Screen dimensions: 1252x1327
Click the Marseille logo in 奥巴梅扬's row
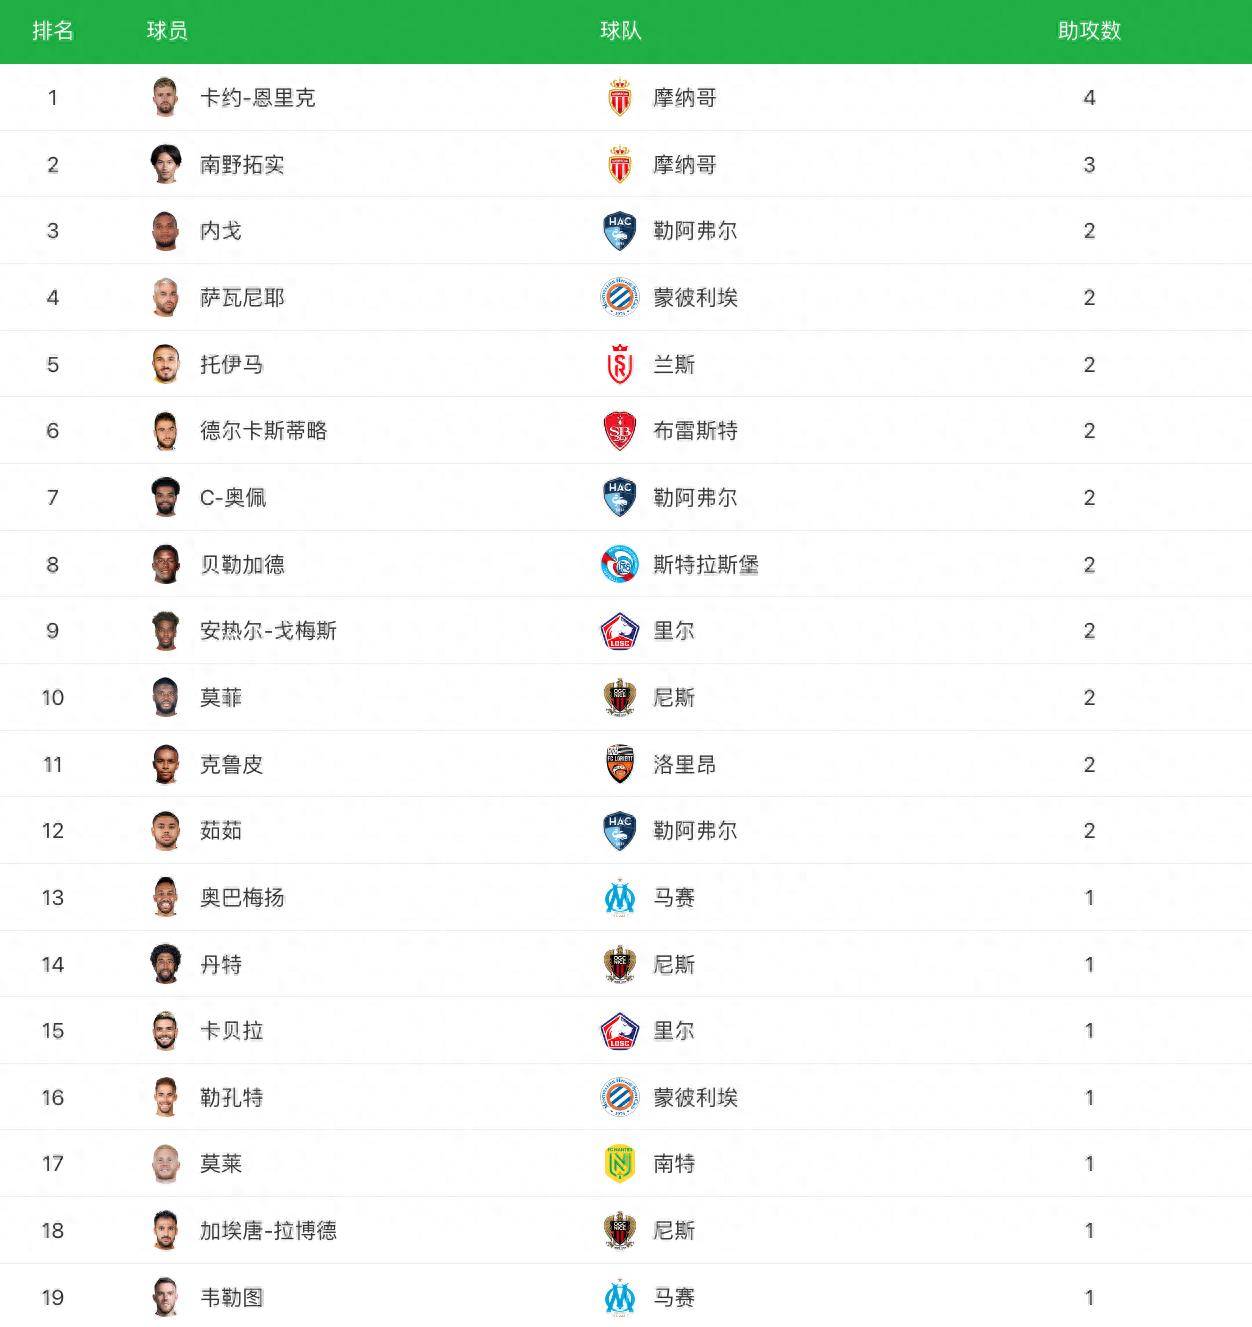620,897
